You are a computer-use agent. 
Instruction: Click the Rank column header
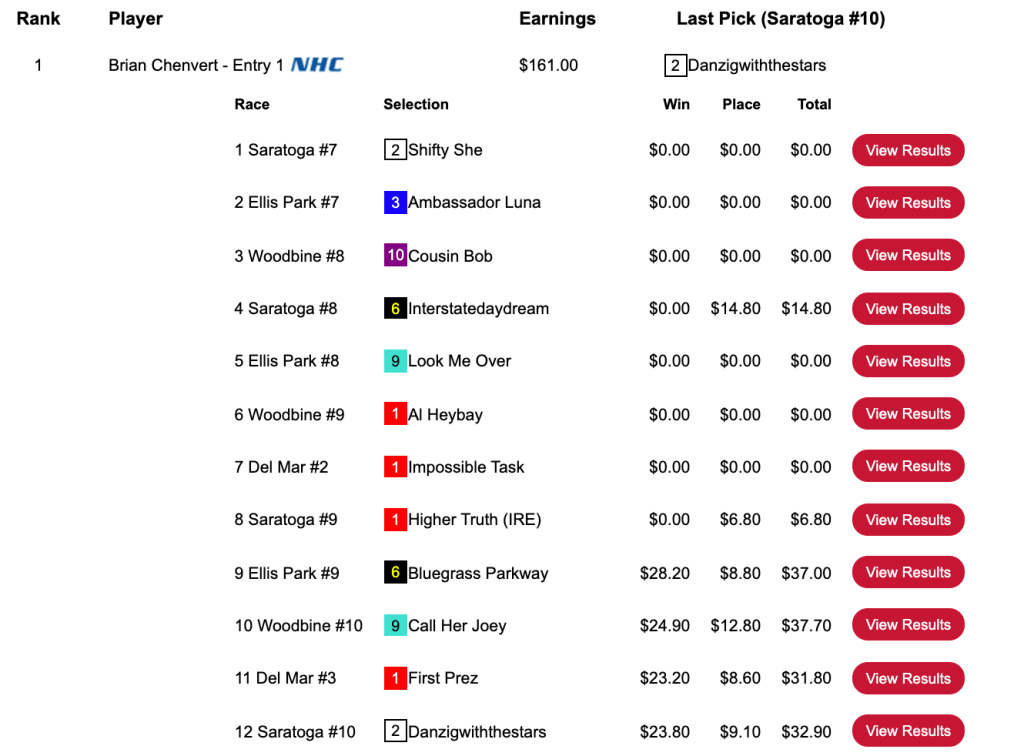pyautogui.click(x=38, y=19)
